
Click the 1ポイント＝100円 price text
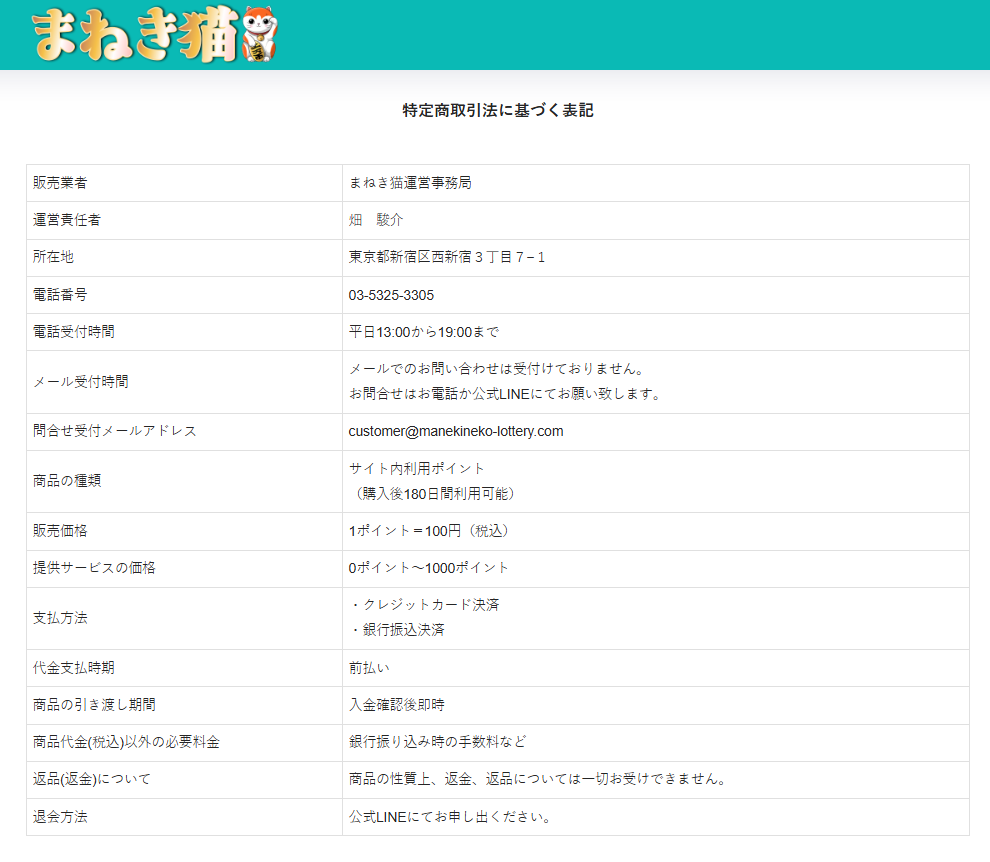point(435,530)
